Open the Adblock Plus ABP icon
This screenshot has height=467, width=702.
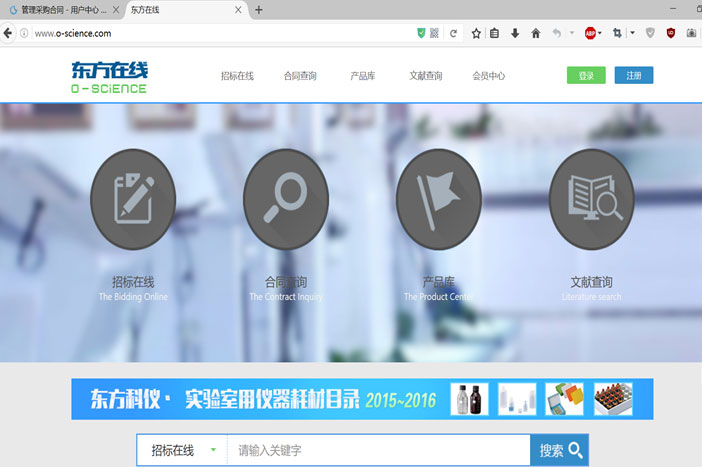coord(591,33)
